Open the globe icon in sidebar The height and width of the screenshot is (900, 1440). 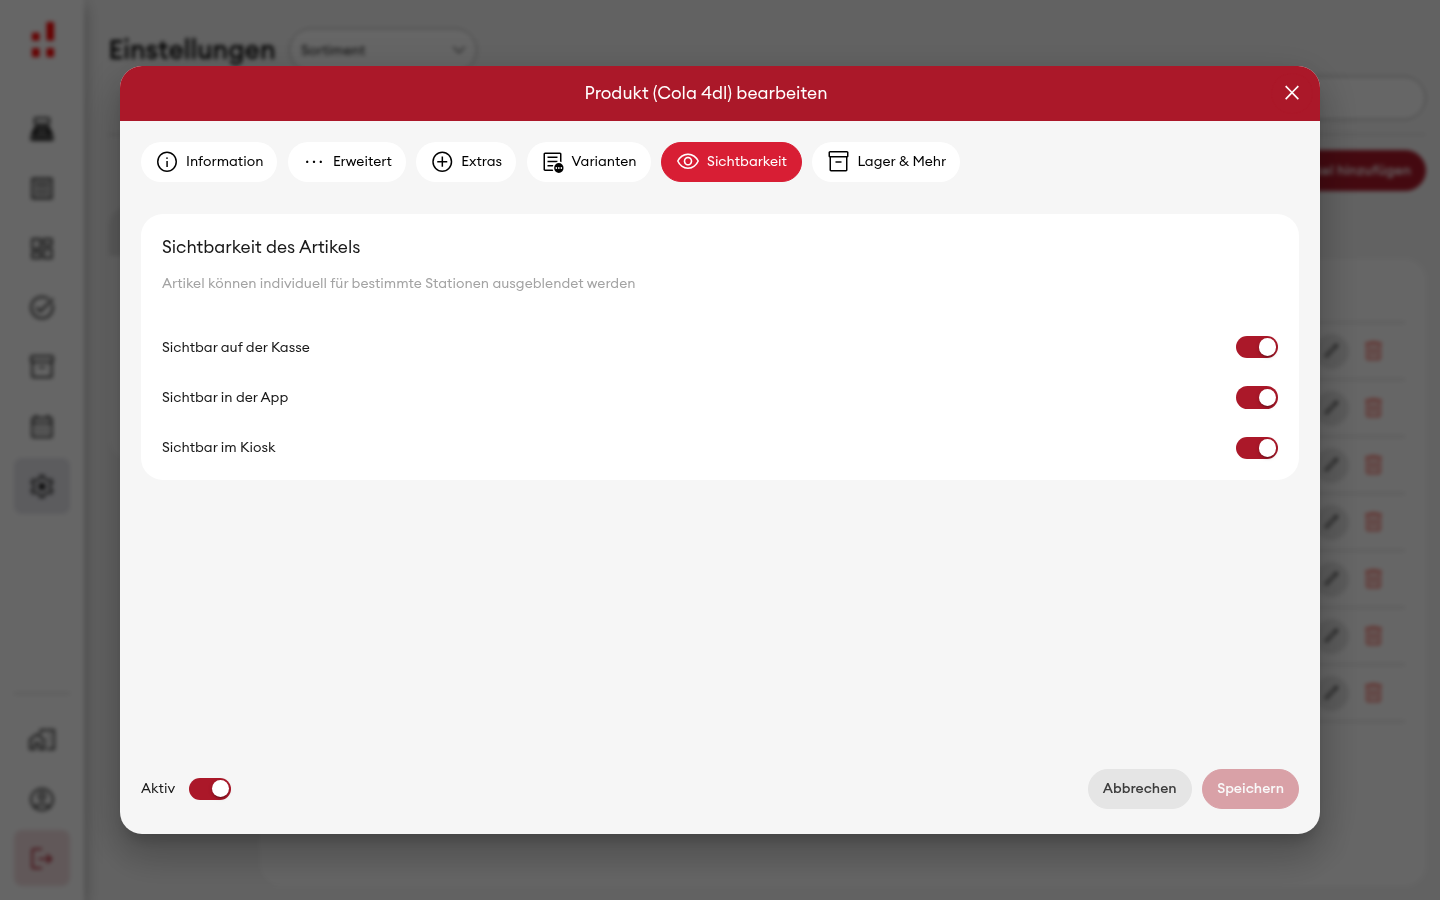tap(42, 799)
